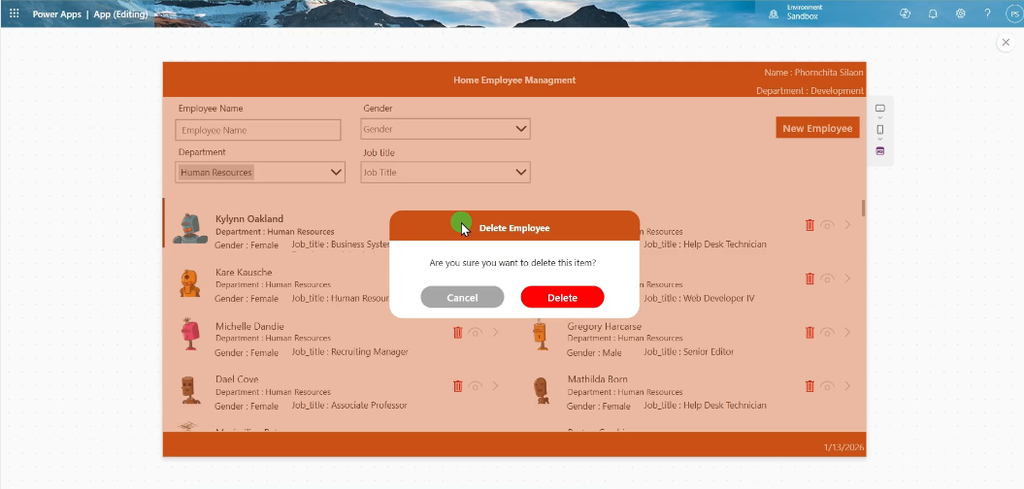
Task: Select Michelle Dandie's pink robot avatar
Action: pos(190,335)
